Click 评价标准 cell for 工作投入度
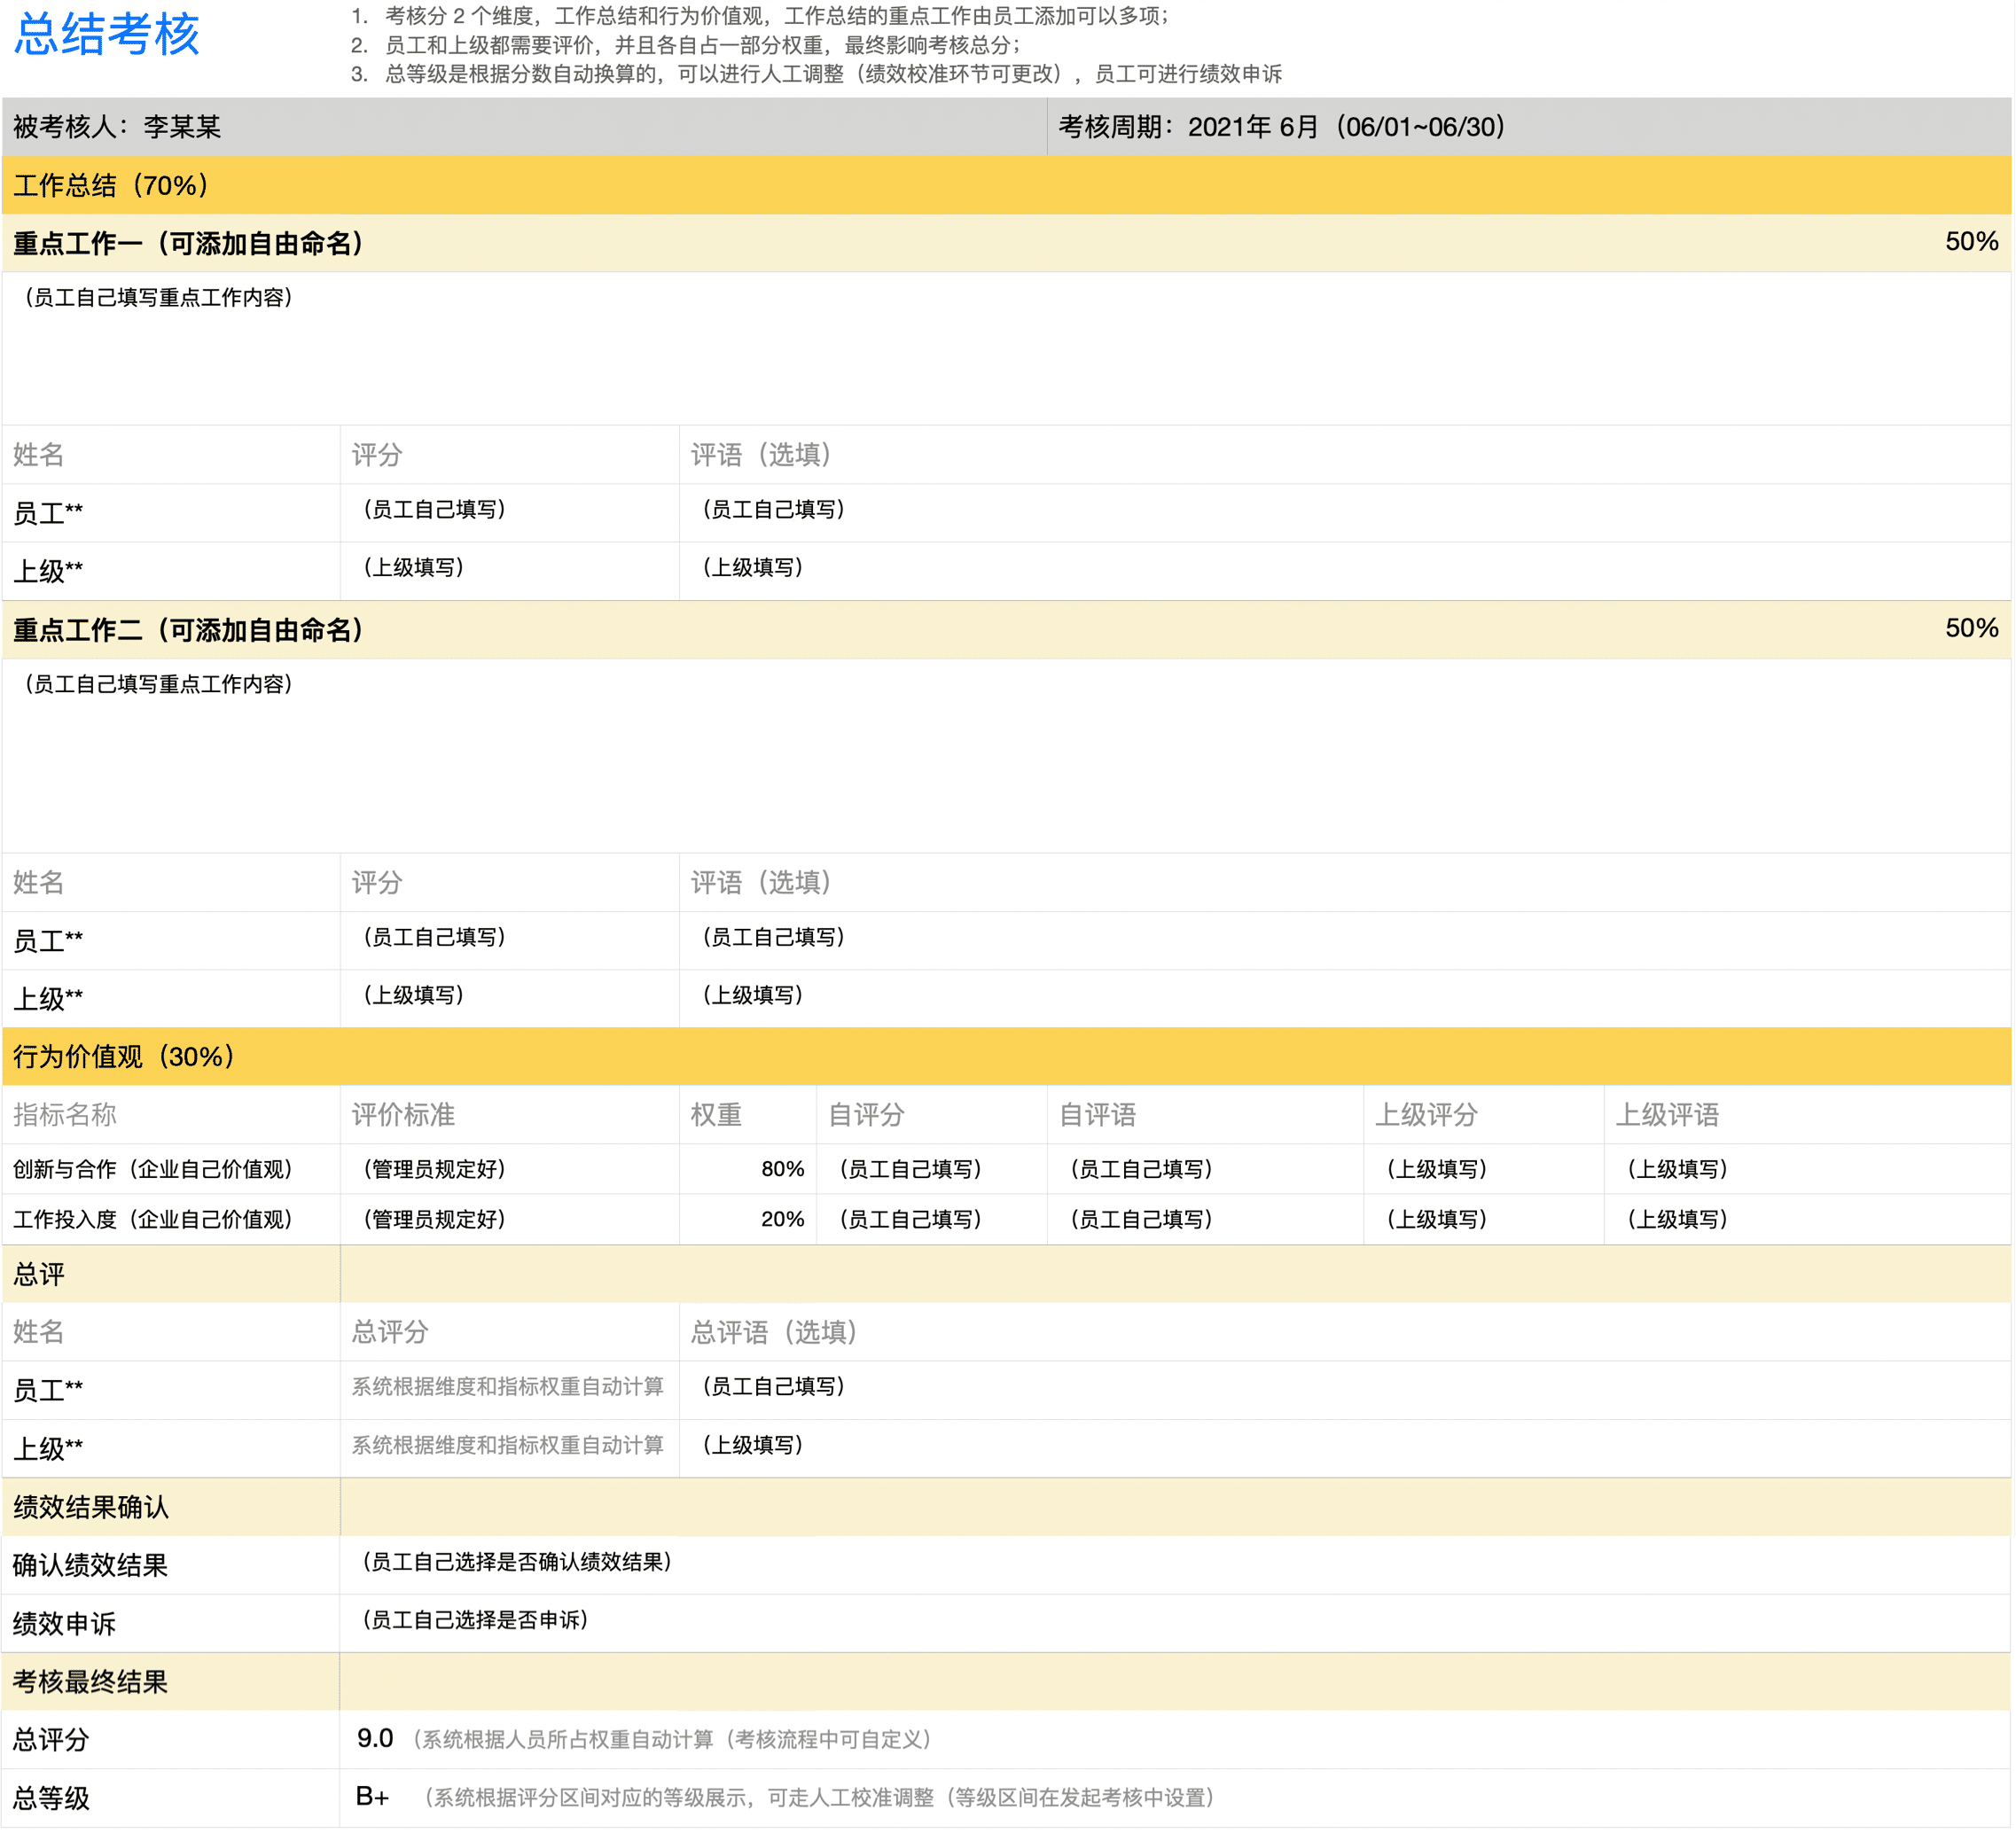This screenshot has height=1833, width=2016. tap(510, 1219)
